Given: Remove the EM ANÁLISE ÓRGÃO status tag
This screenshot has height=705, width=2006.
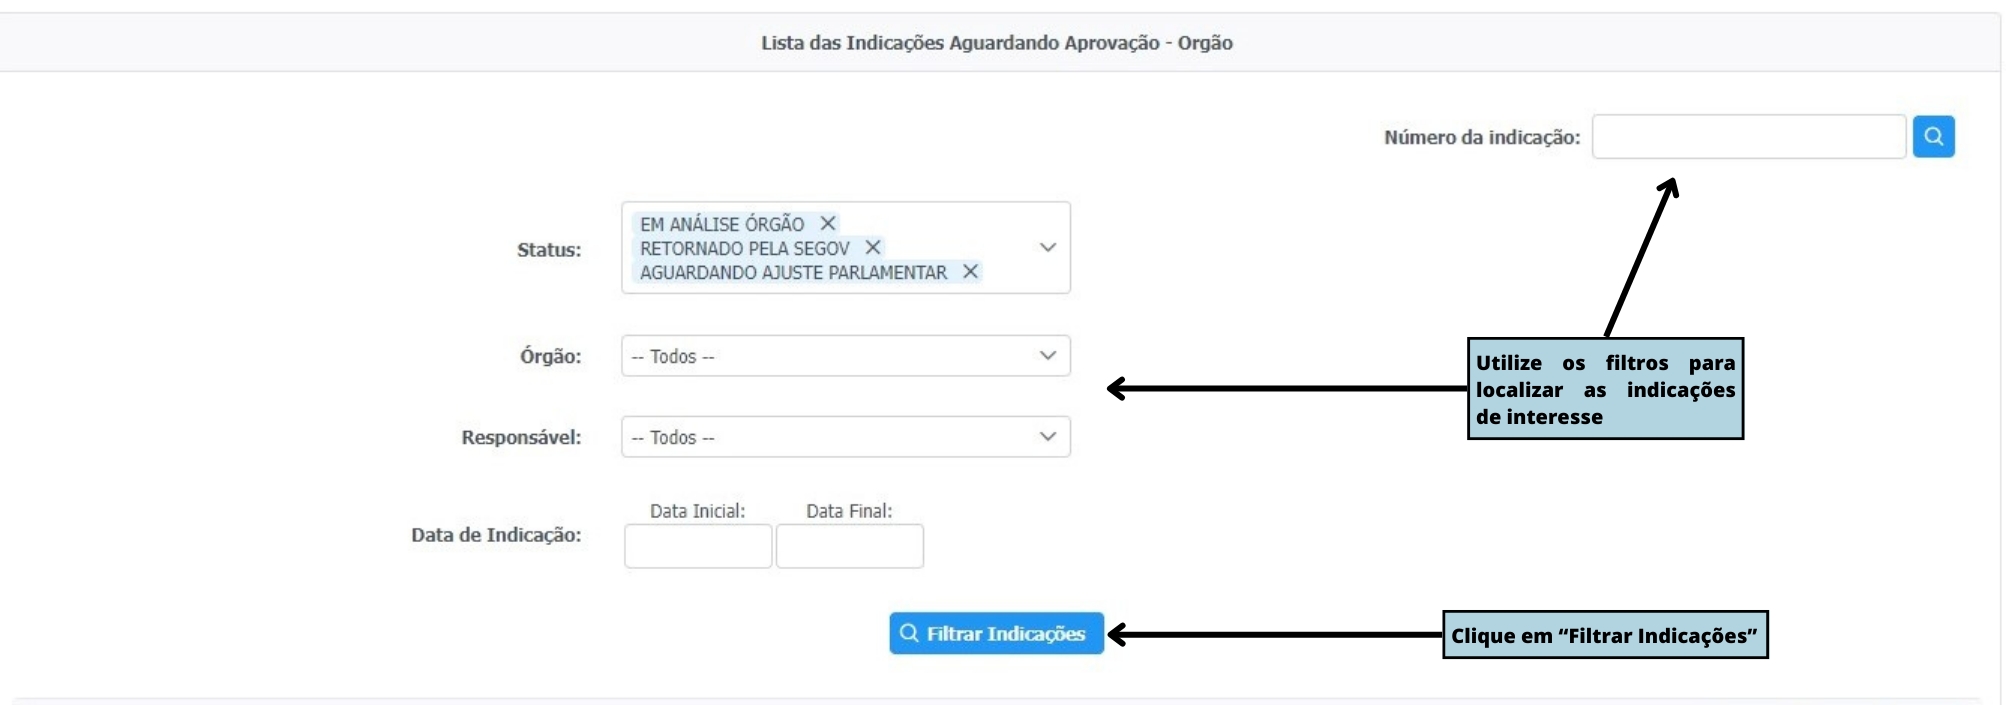Looking at the screenshot, I should [828, 223].
